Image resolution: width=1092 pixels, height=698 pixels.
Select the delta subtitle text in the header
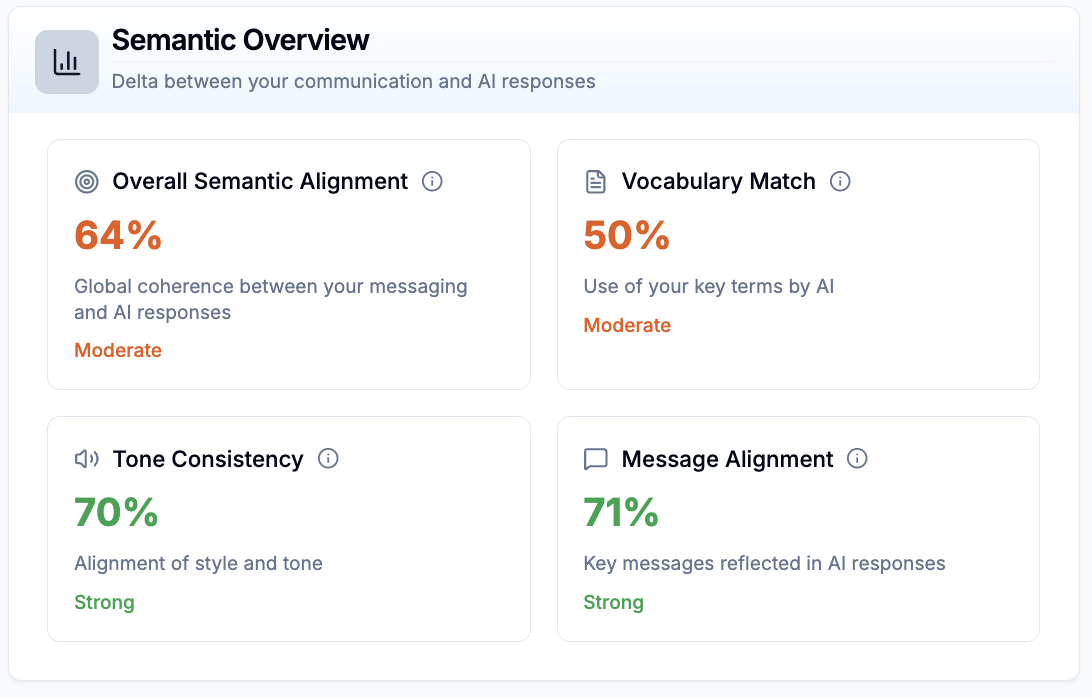[355, 81]
